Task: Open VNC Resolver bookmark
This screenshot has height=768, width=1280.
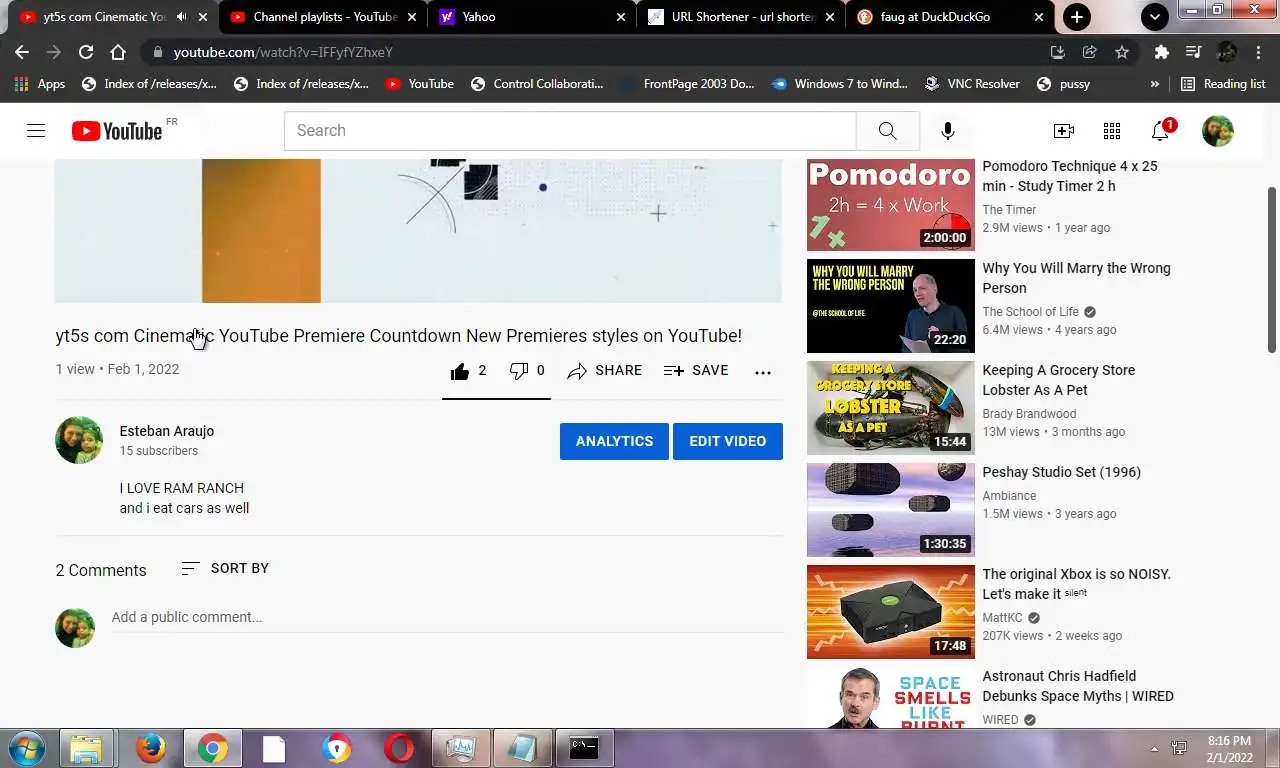Action: [972, 84]
